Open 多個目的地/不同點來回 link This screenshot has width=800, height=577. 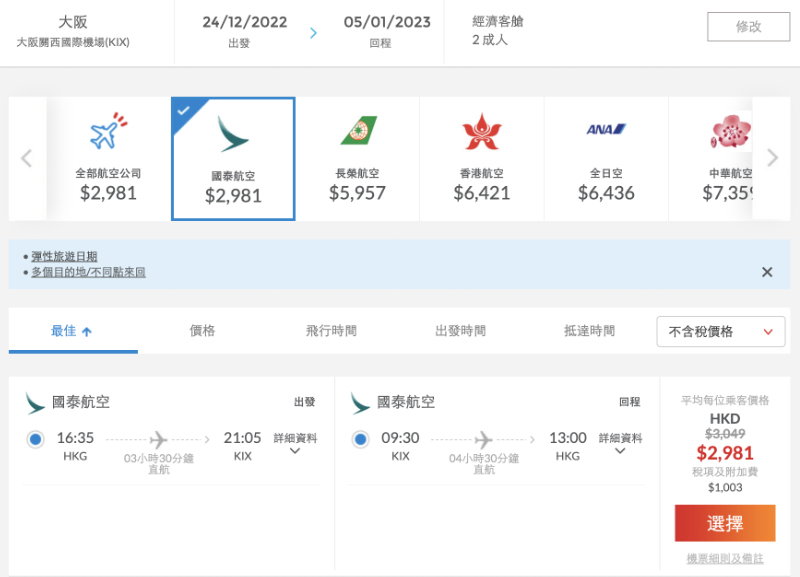88,272
